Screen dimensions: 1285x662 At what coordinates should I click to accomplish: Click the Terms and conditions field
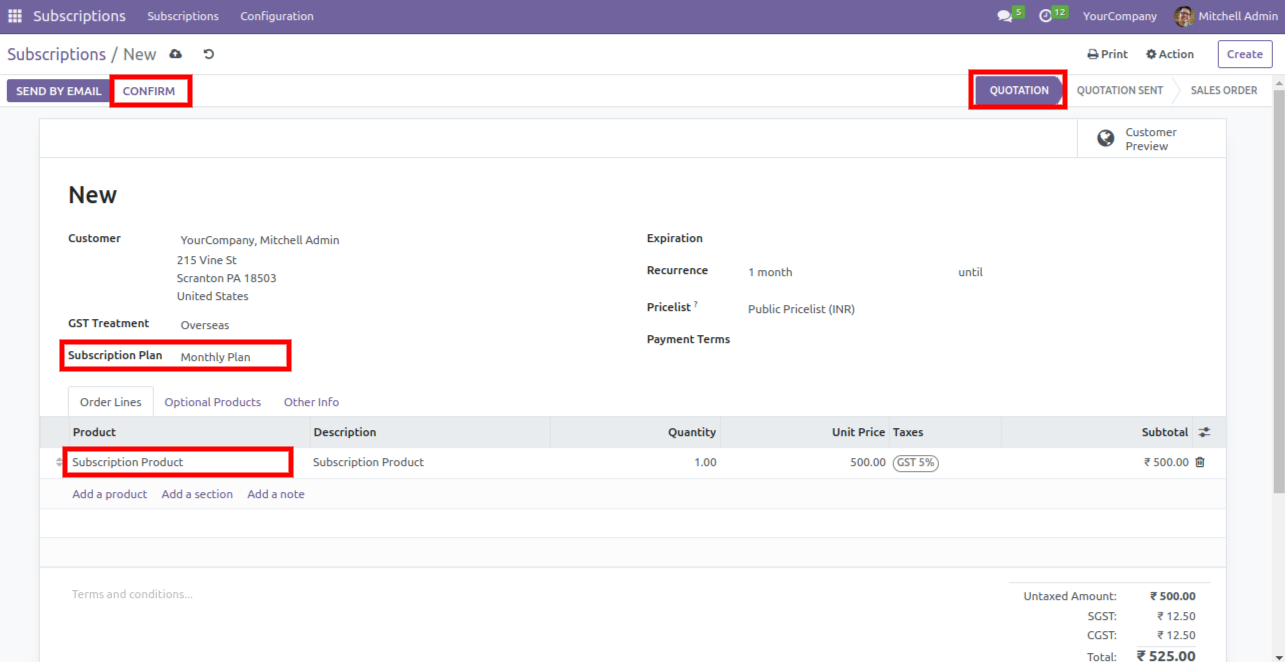(132, 594)
